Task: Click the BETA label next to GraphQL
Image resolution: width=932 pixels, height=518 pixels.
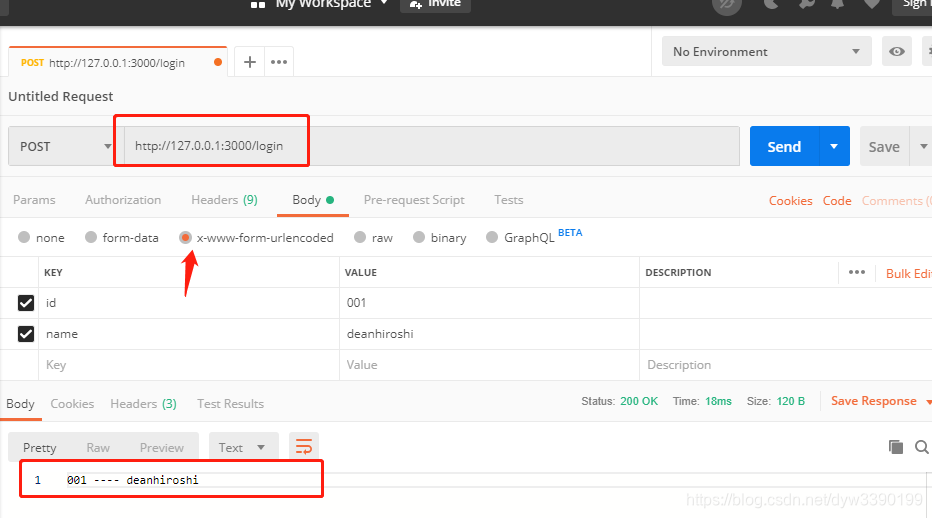Action: pos(570,233)
